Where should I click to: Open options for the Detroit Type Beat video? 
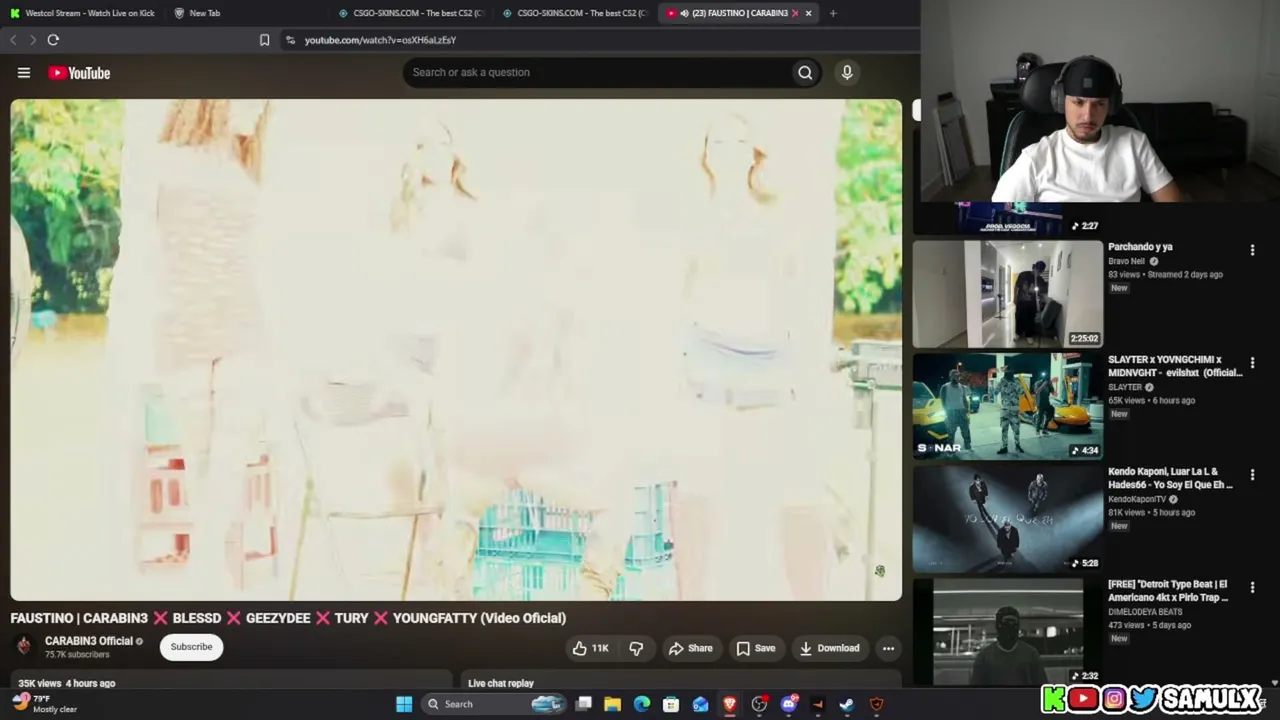point(1252,588)
